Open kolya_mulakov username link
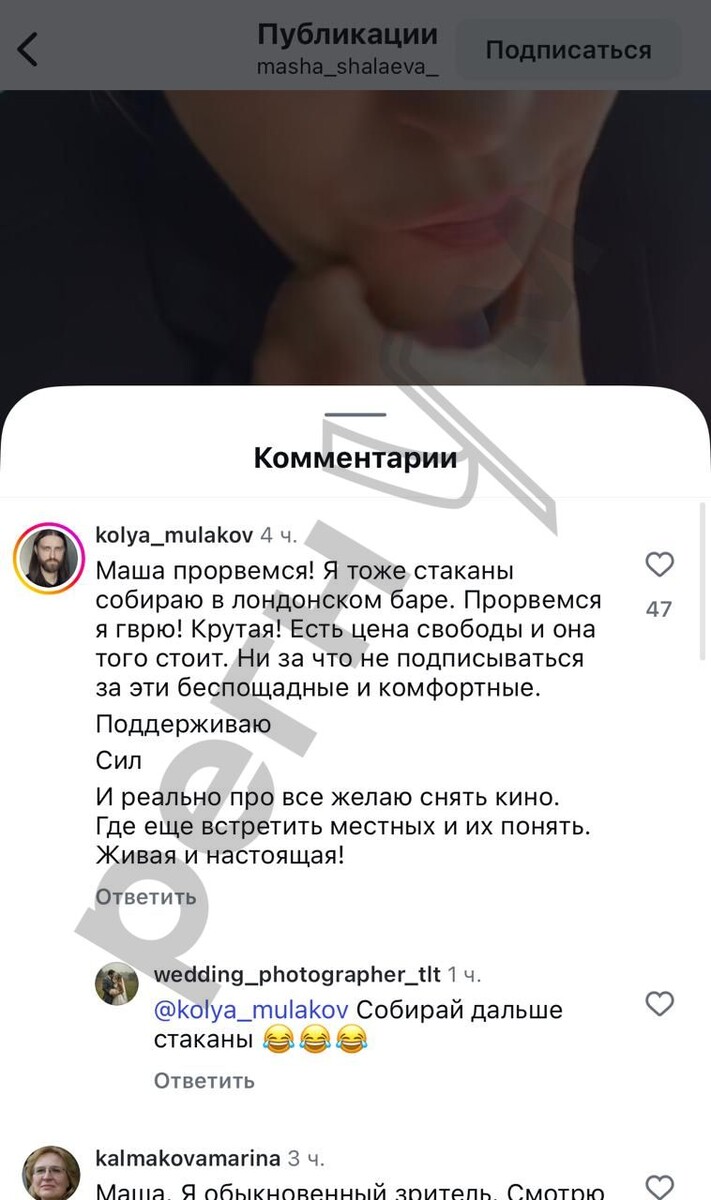The image size is (711, 1200). tap(174, 535)
